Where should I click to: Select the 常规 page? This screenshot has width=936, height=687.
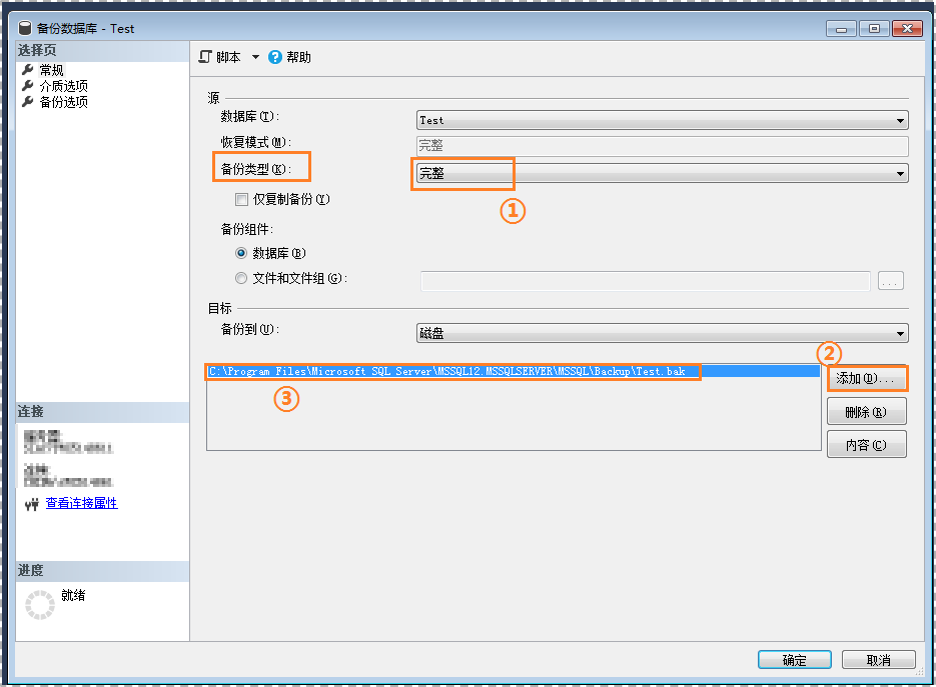[x=51, y=70]
